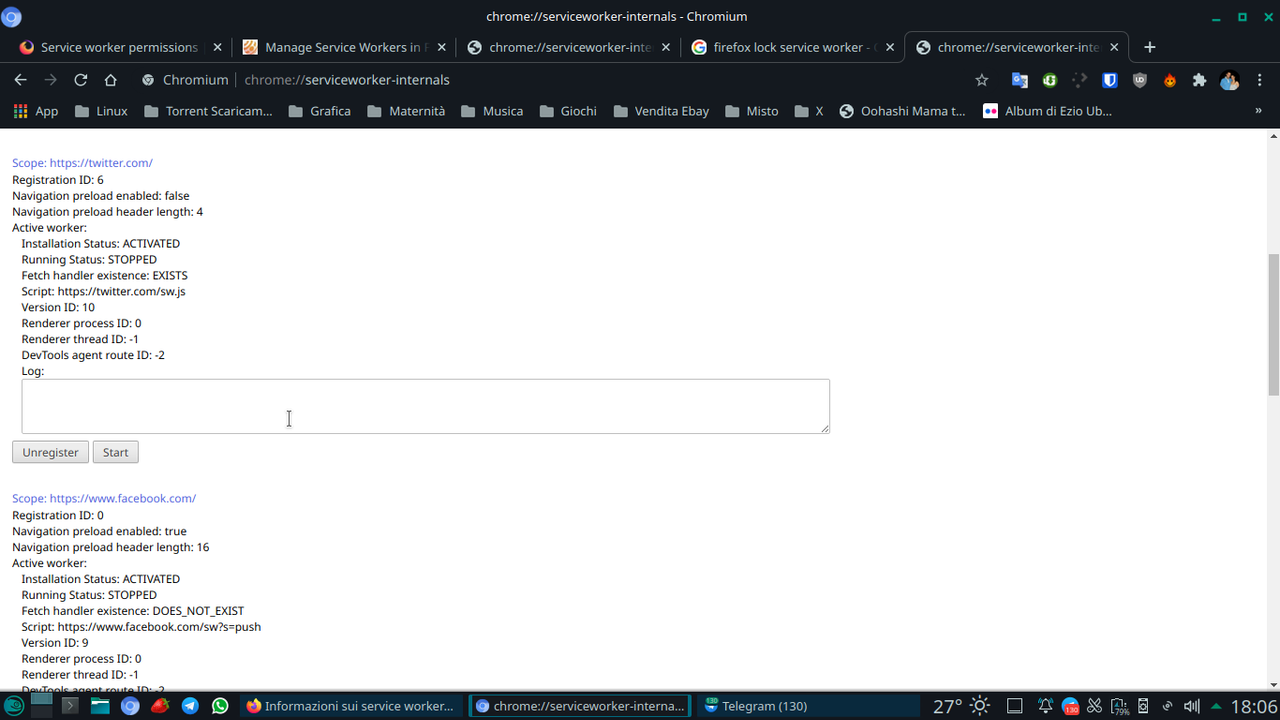Click the twitter.com sw.js script text
The height and width of the screenshot is (720, 1280).
(x=103, y=291)
